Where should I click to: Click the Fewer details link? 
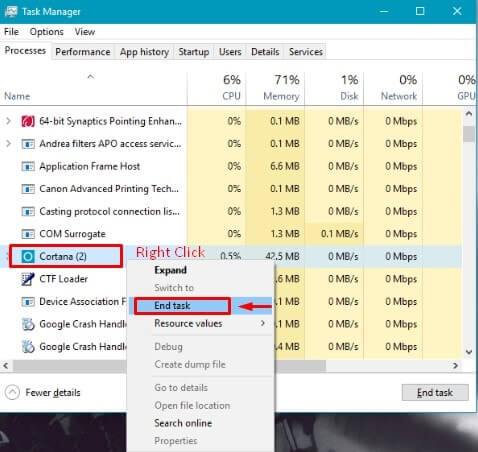[x=53, y=393]
